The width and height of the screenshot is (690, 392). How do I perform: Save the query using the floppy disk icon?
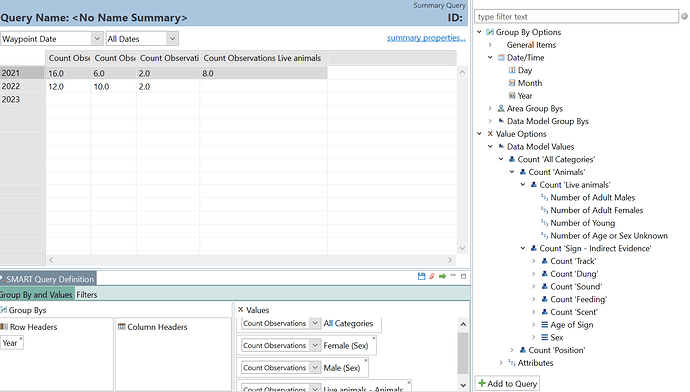[421, 276]
